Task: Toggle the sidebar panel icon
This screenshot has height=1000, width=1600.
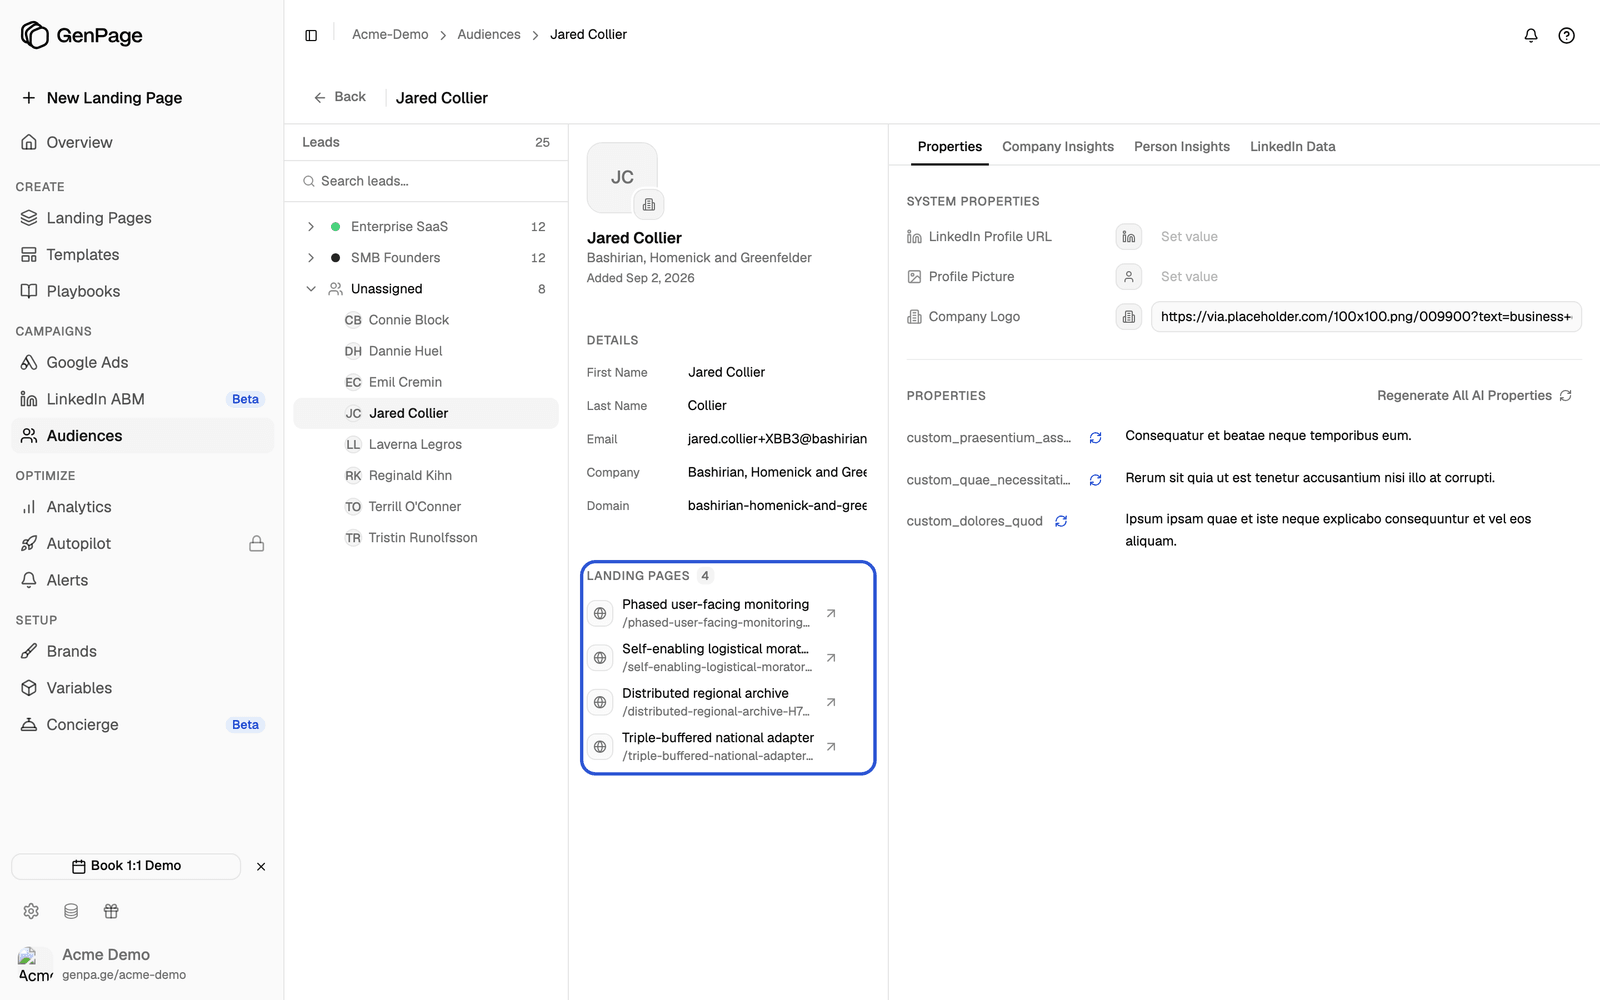Action: [311, 35]
